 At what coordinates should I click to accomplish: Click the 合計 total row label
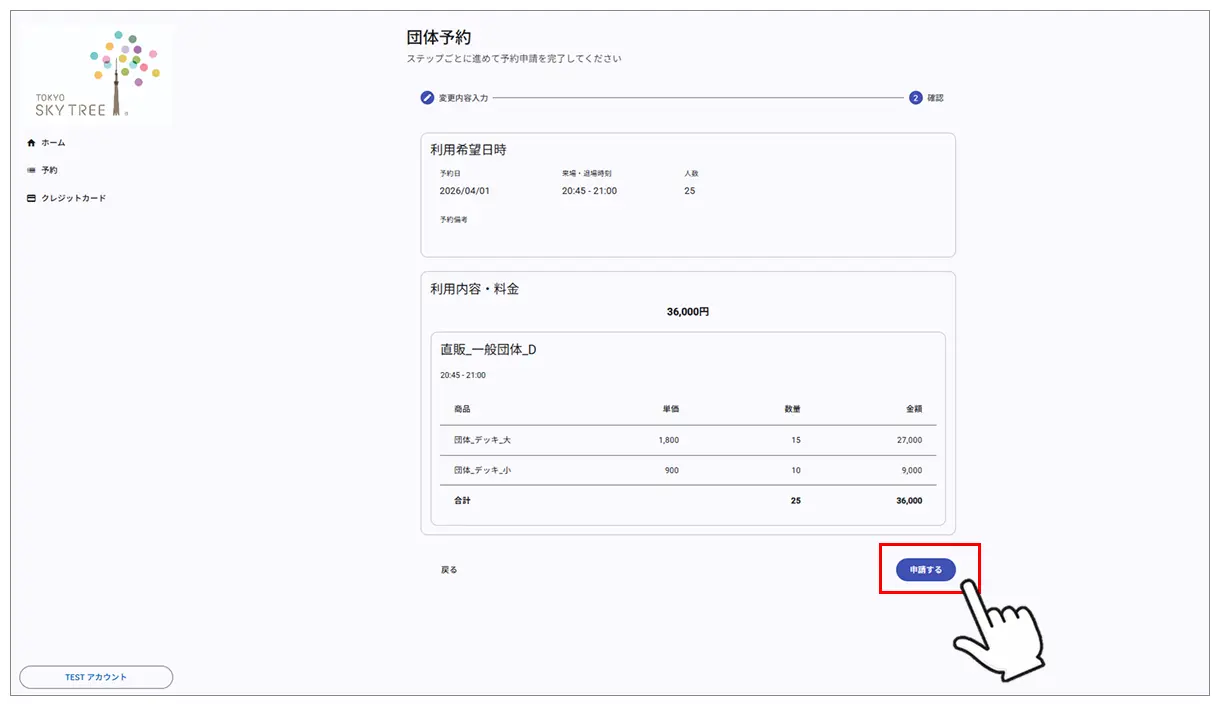462,500
